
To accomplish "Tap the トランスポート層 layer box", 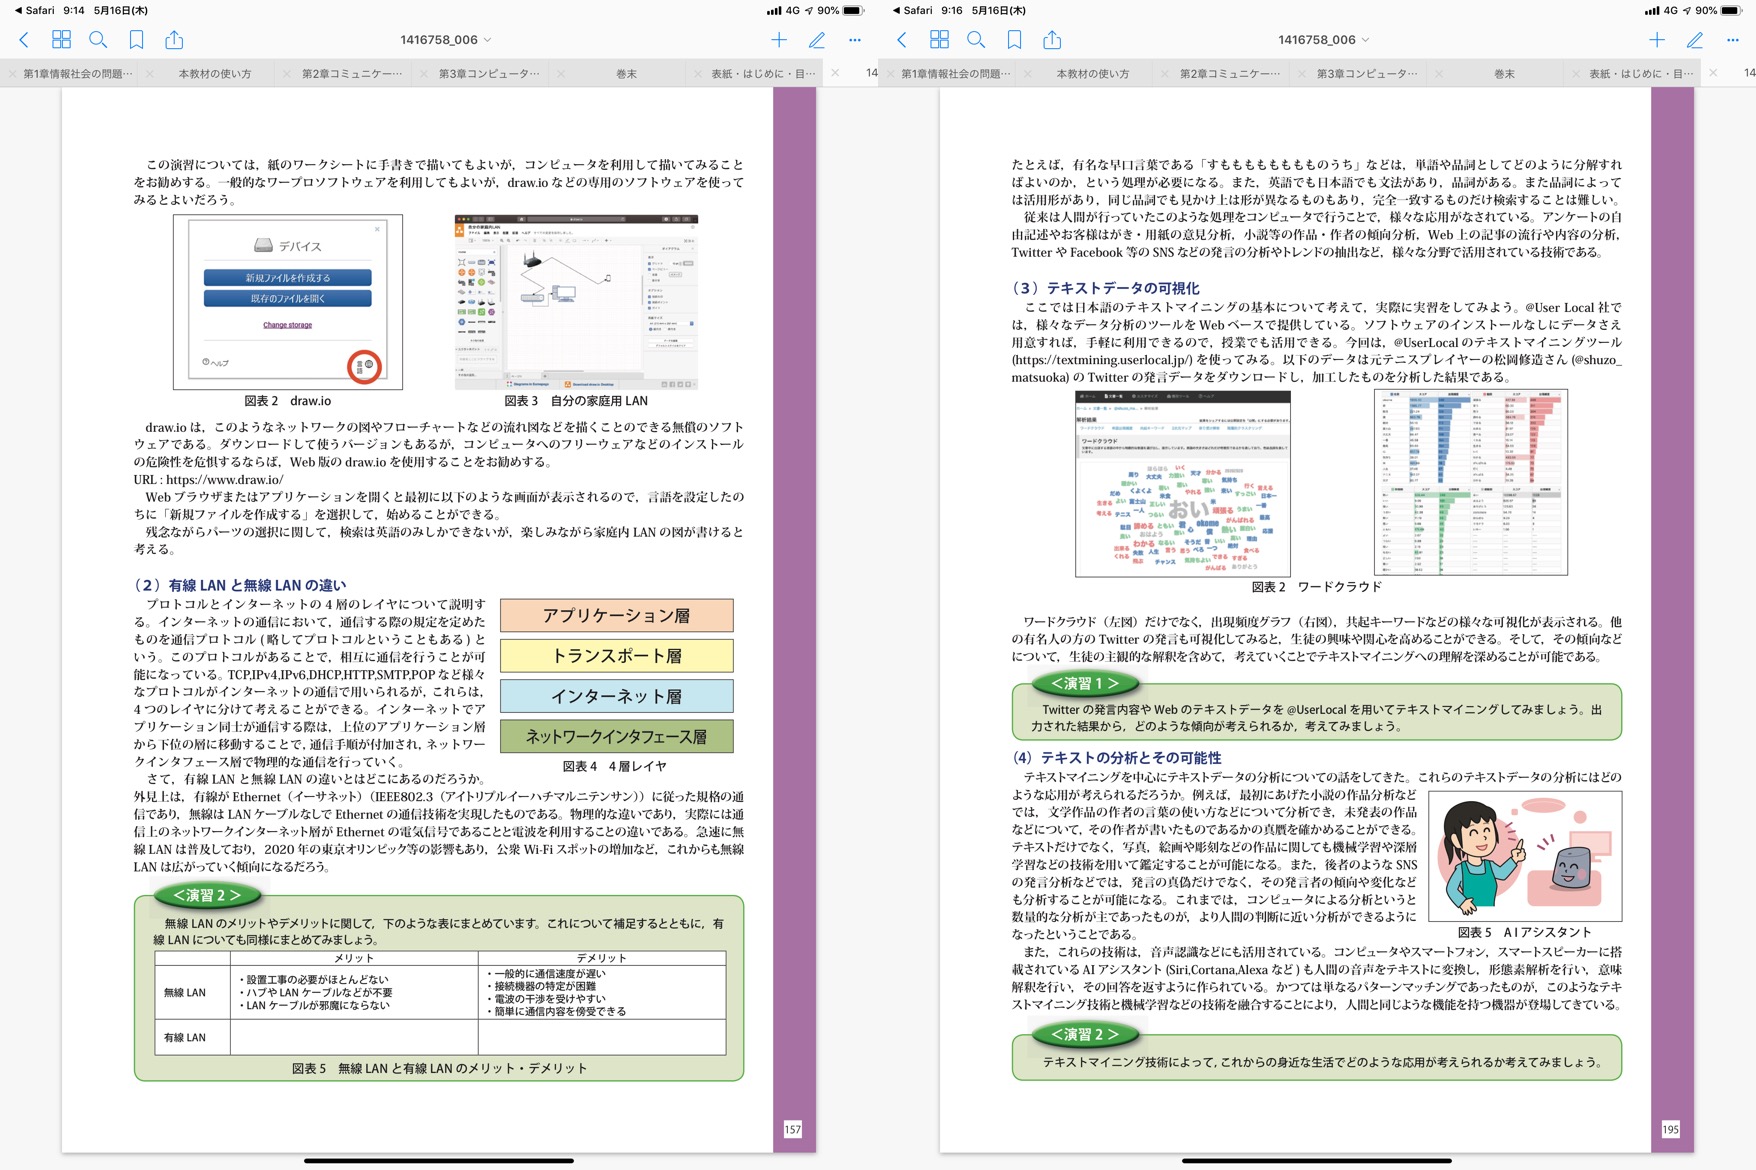I will 617,655.
